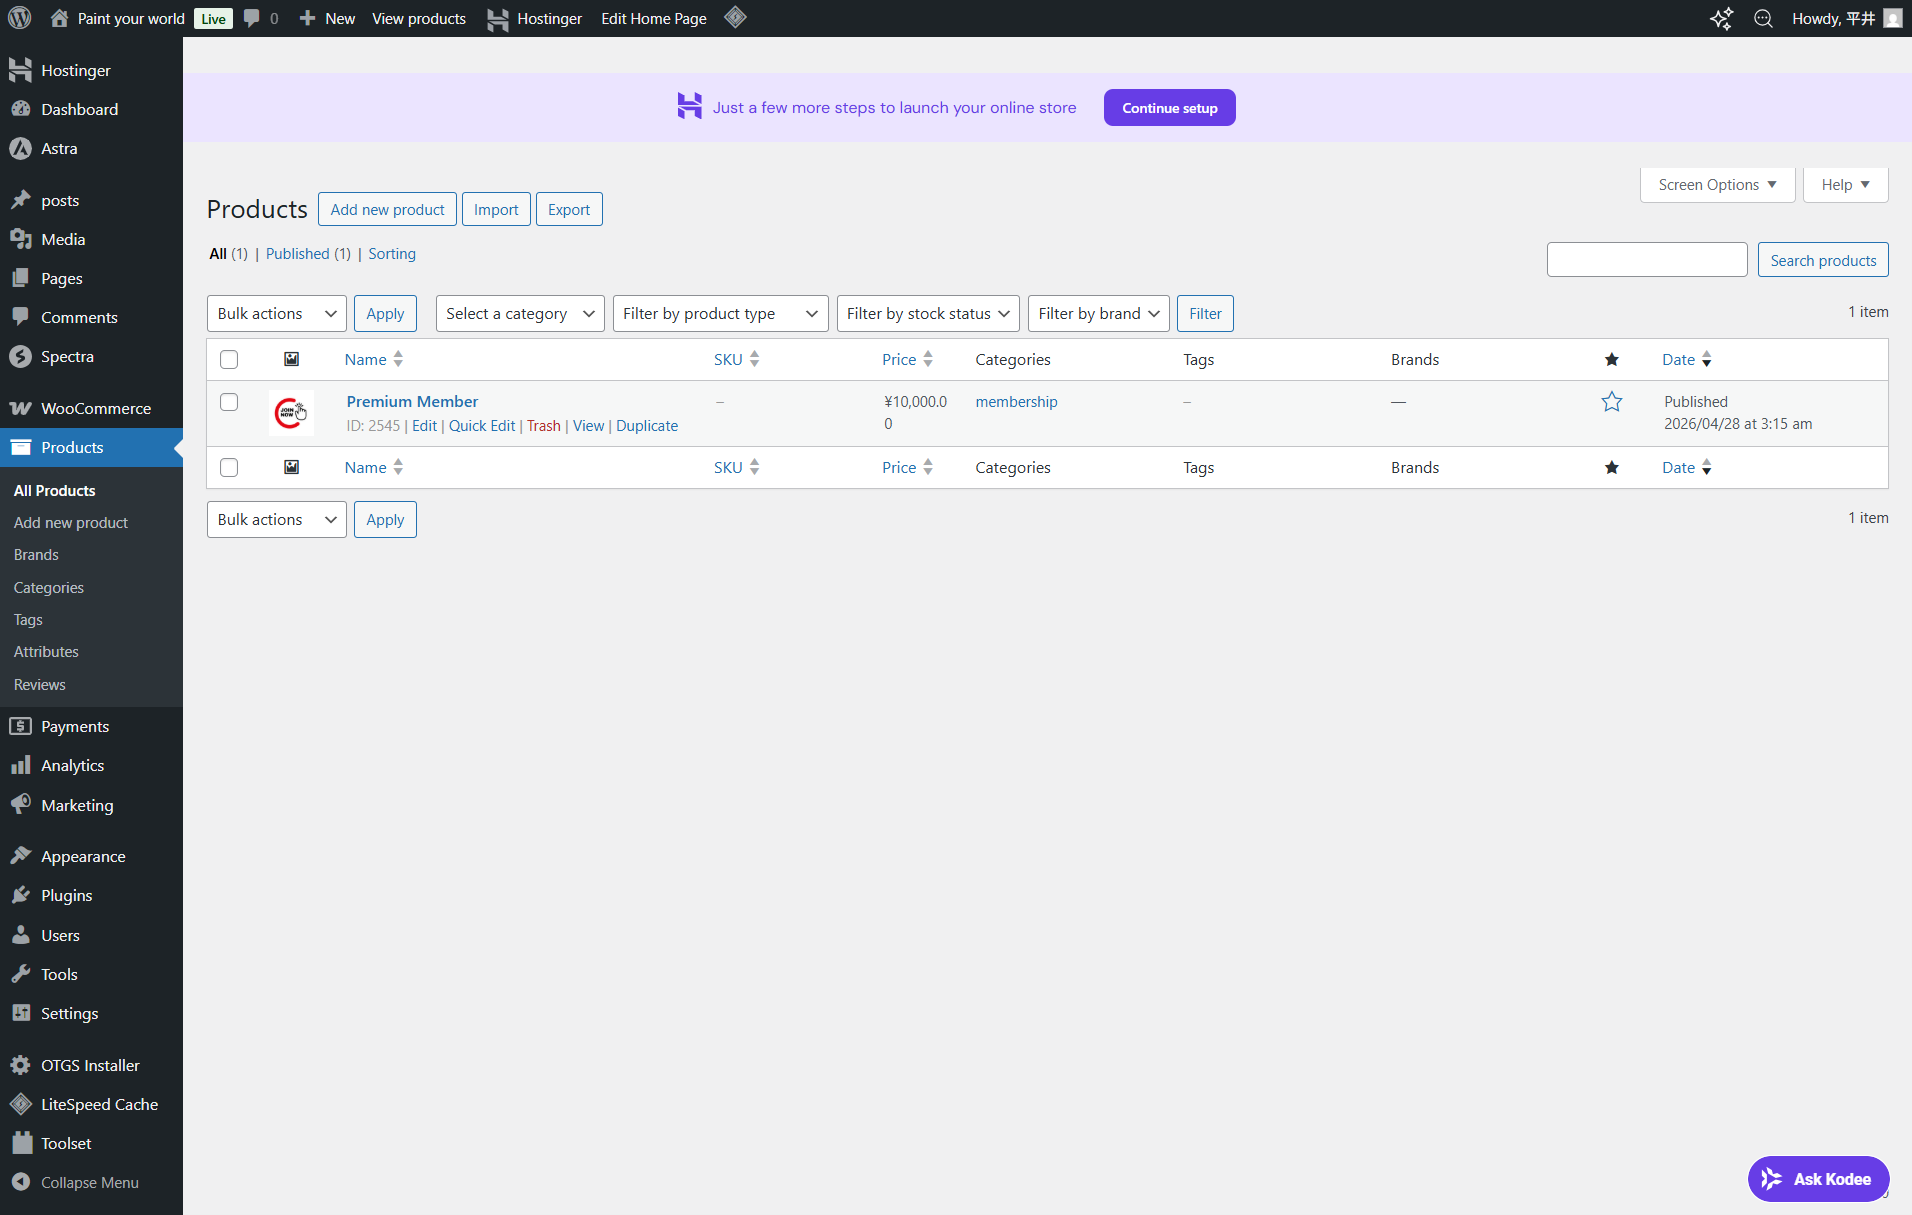Sort products by Price in header
This screenshot has height=1215, width=1912.
[x=907, y=359]
